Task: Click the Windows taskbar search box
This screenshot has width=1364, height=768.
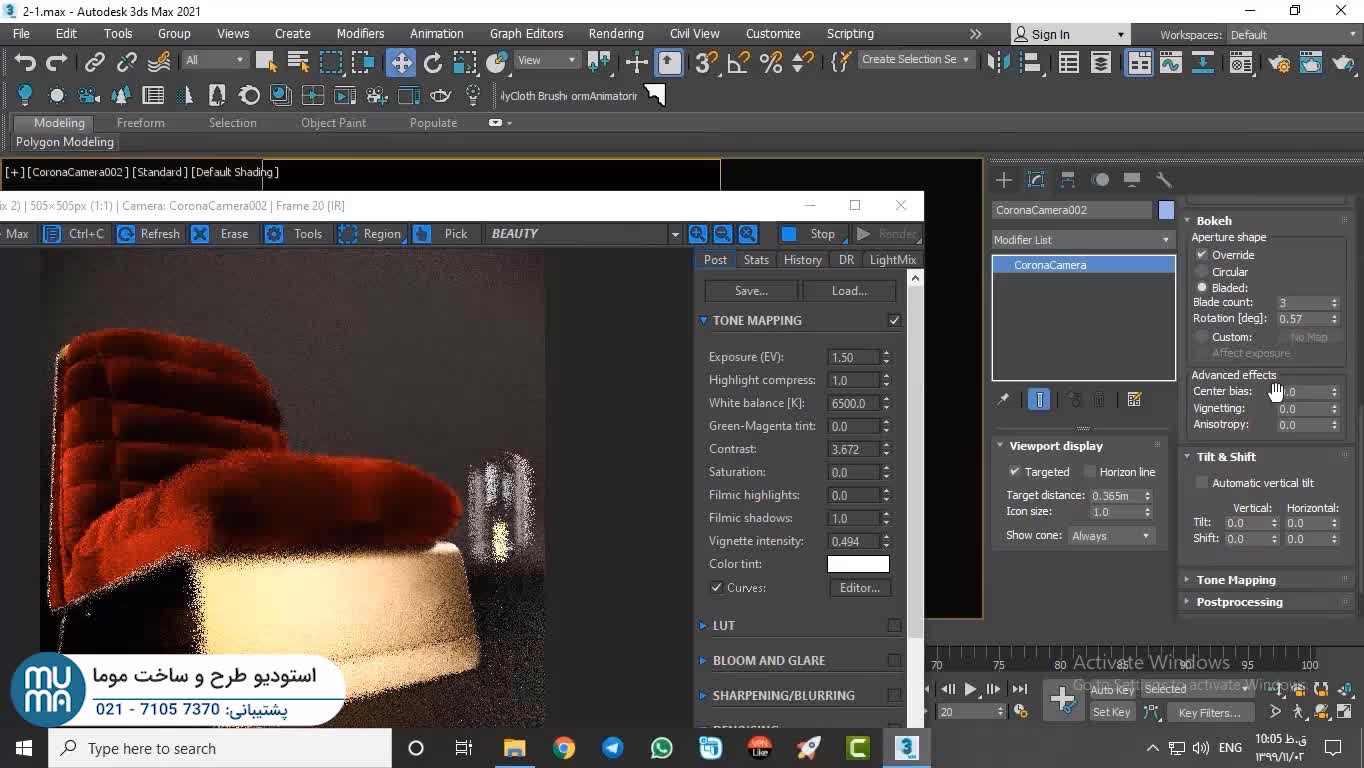Action: click(220, 748)
